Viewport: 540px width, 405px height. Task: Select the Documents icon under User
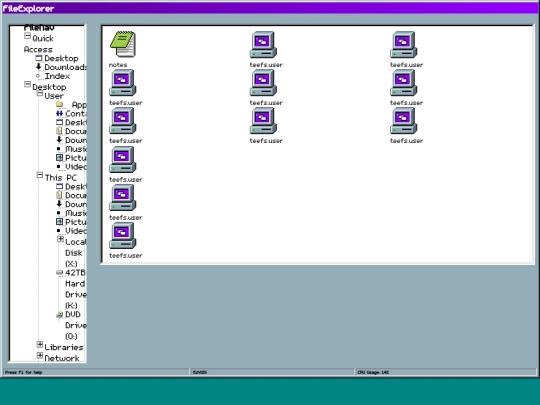[x=59, y=131]
